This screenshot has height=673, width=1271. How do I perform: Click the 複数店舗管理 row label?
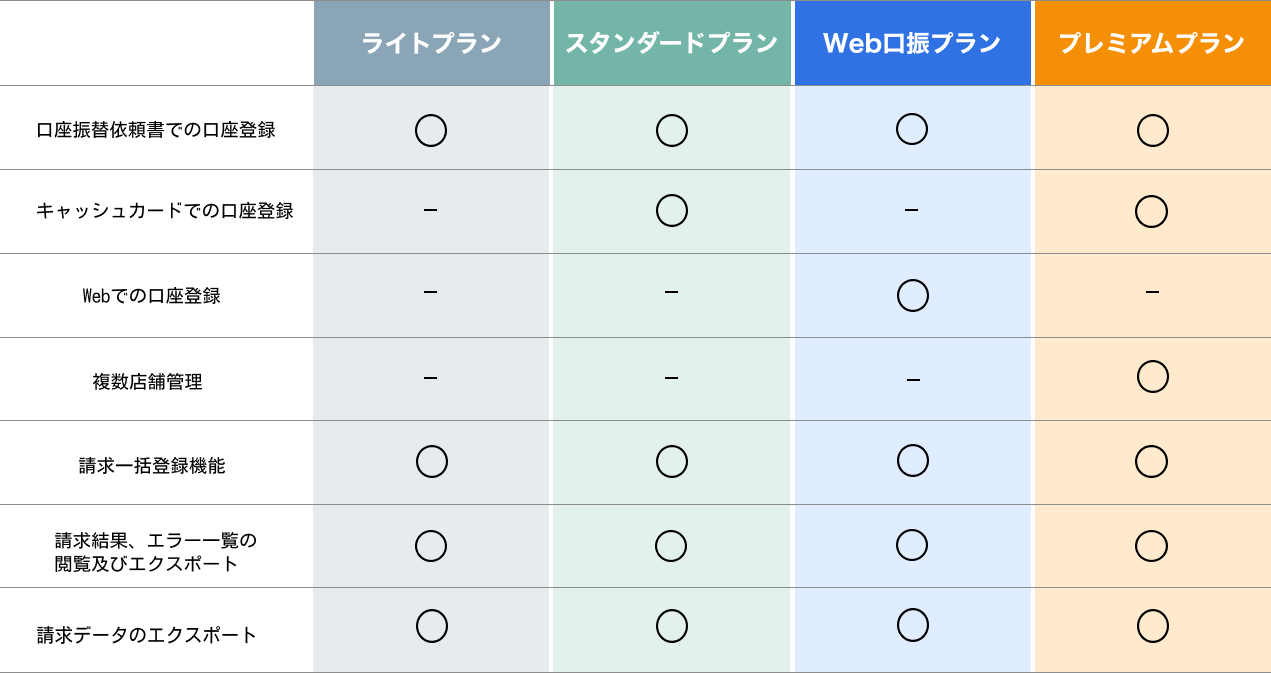[148, 381]
